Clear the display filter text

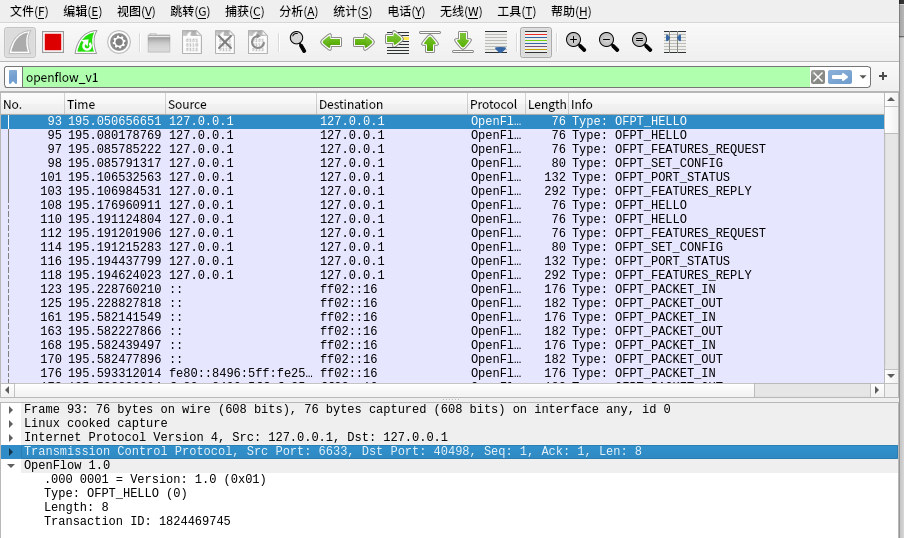pos(818,77)
